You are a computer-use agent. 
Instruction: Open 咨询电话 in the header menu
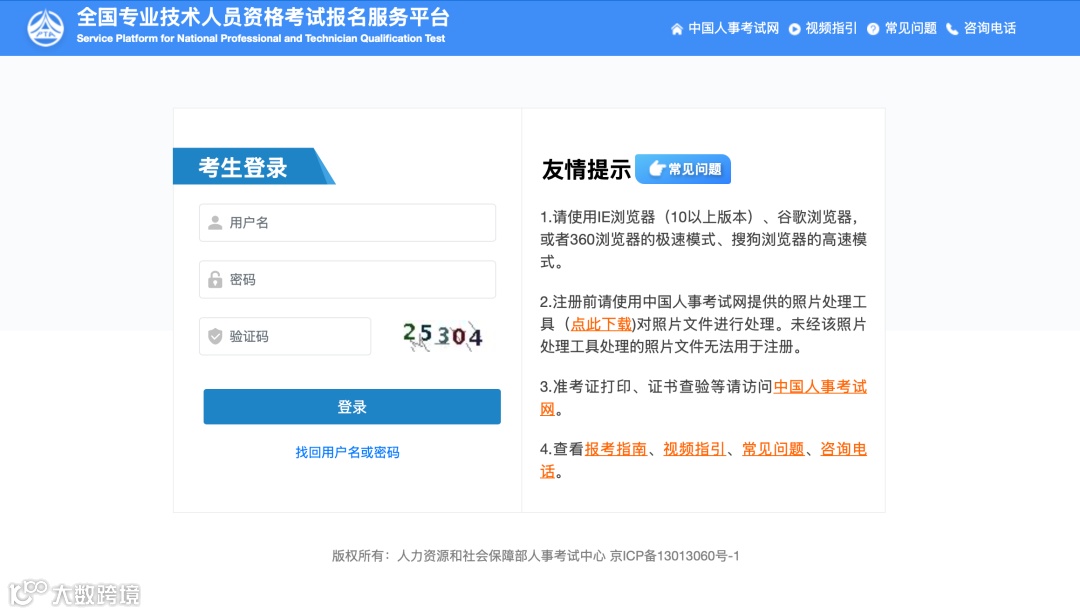(x=990, y=28)
